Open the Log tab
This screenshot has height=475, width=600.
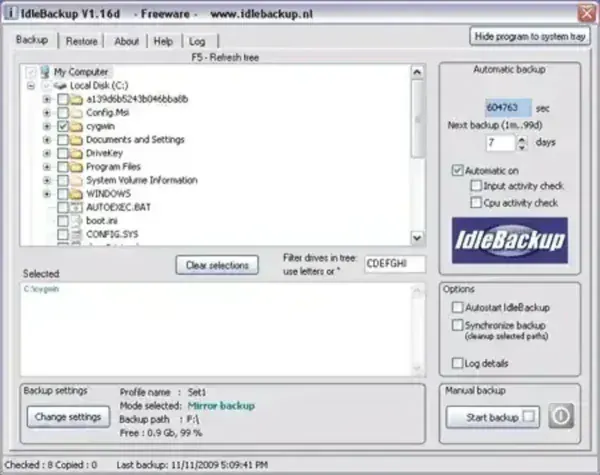tap(197, 41)
